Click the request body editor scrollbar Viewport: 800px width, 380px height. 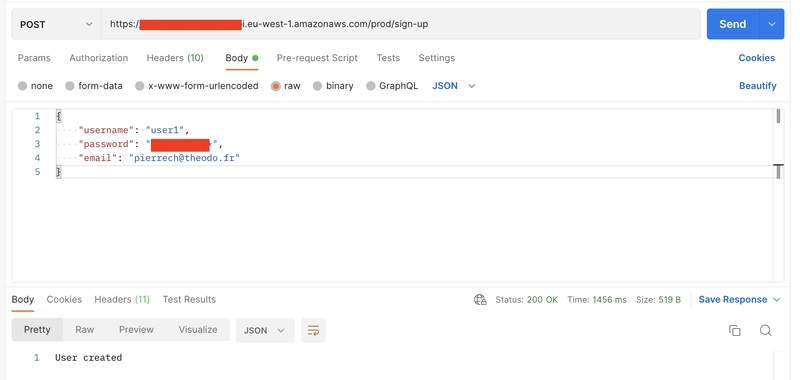pyautogui.click(x=778, y=194)
